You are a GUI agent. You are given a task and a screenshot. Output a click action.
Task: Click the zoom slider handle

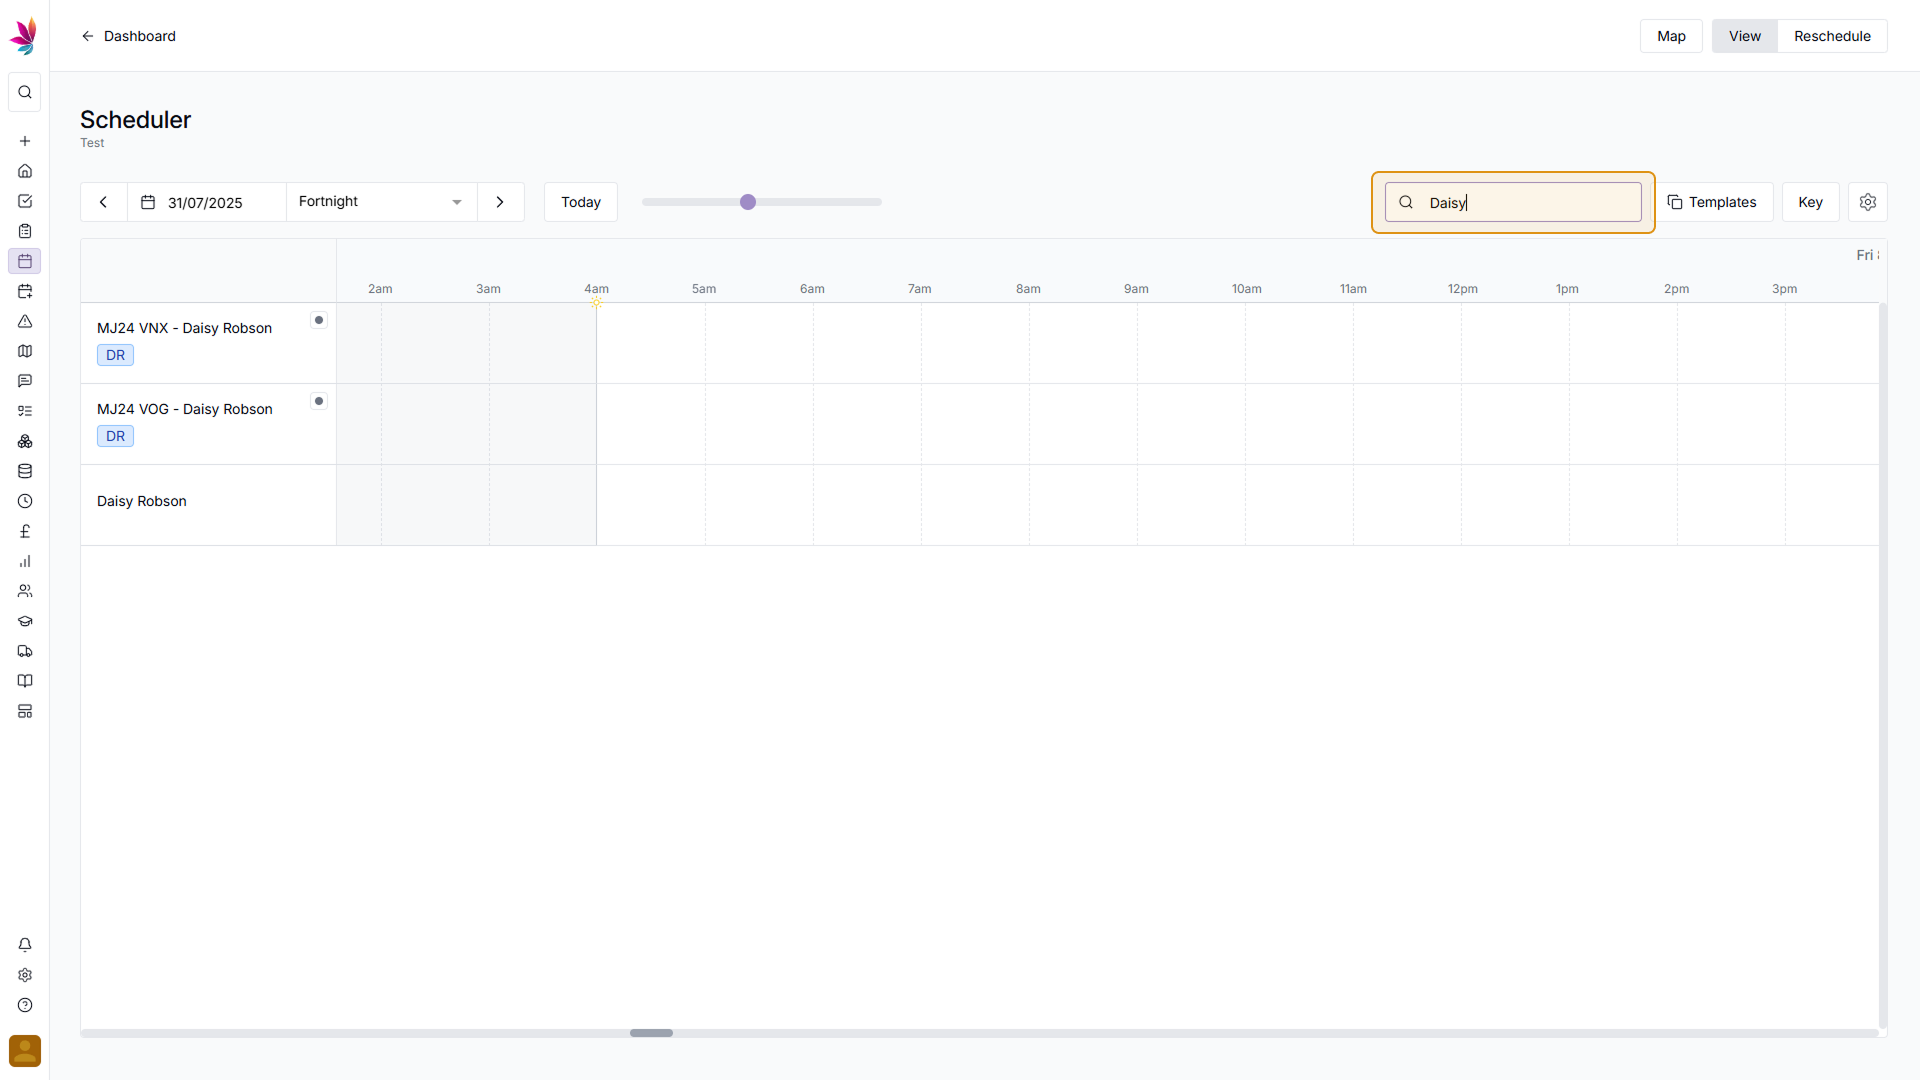(748, 202)
